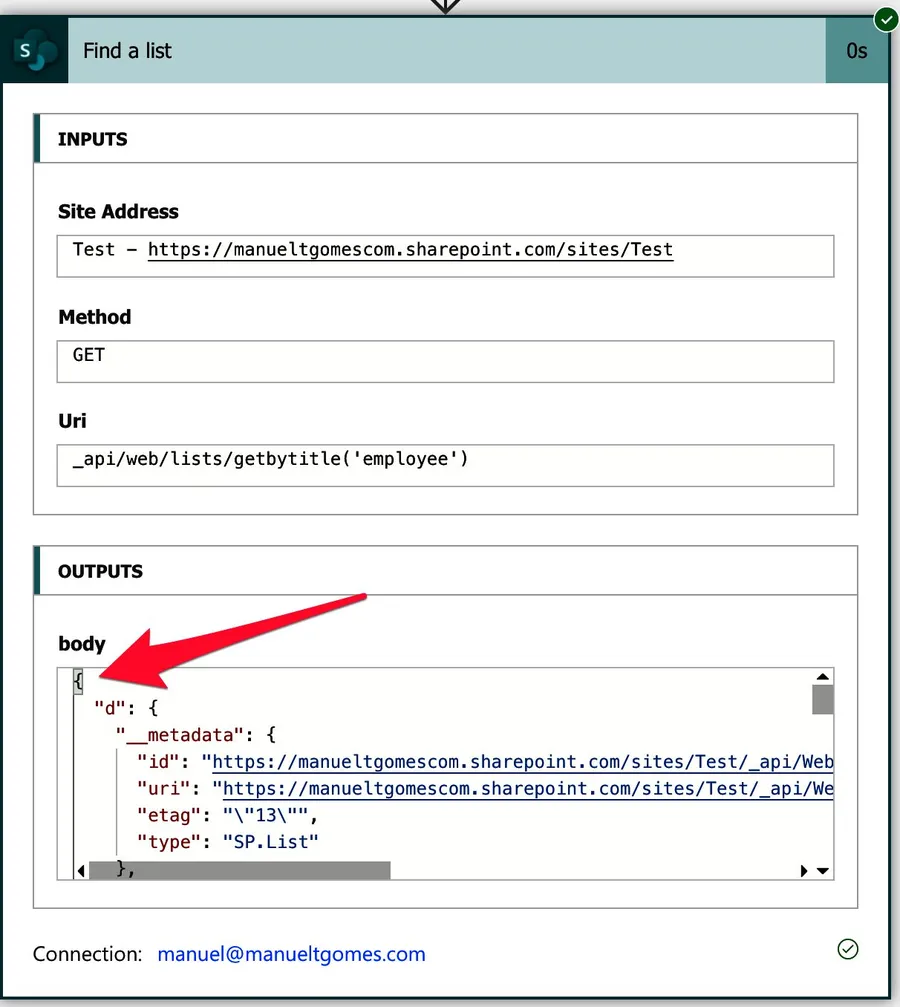Click the green success checkmark badge at top right
900x1007 pixels.
(x=885, y=19)
